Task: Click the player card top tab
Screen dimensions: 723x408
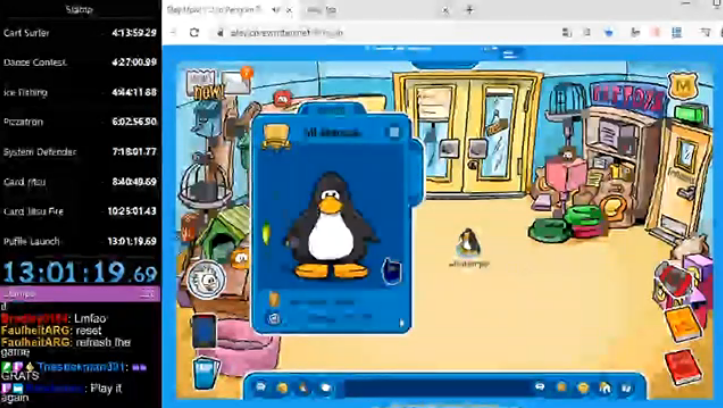Action: 332,110
